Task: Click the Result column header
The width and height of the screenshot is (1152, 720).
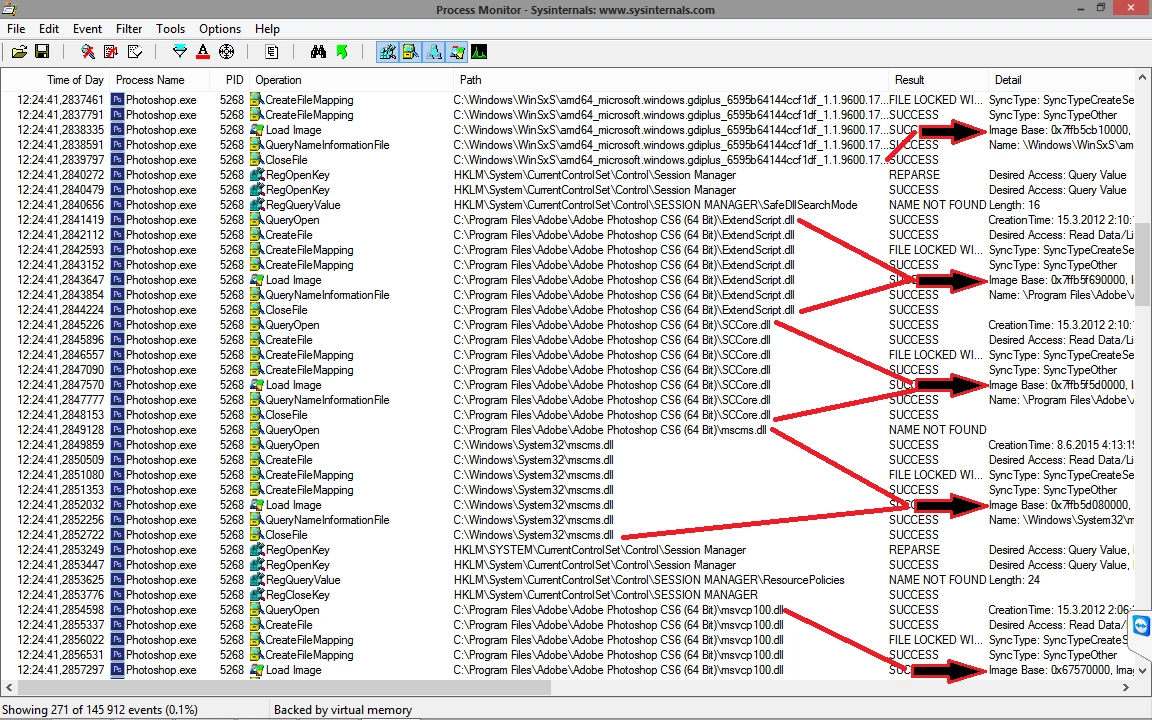Action: click(937, 80)
